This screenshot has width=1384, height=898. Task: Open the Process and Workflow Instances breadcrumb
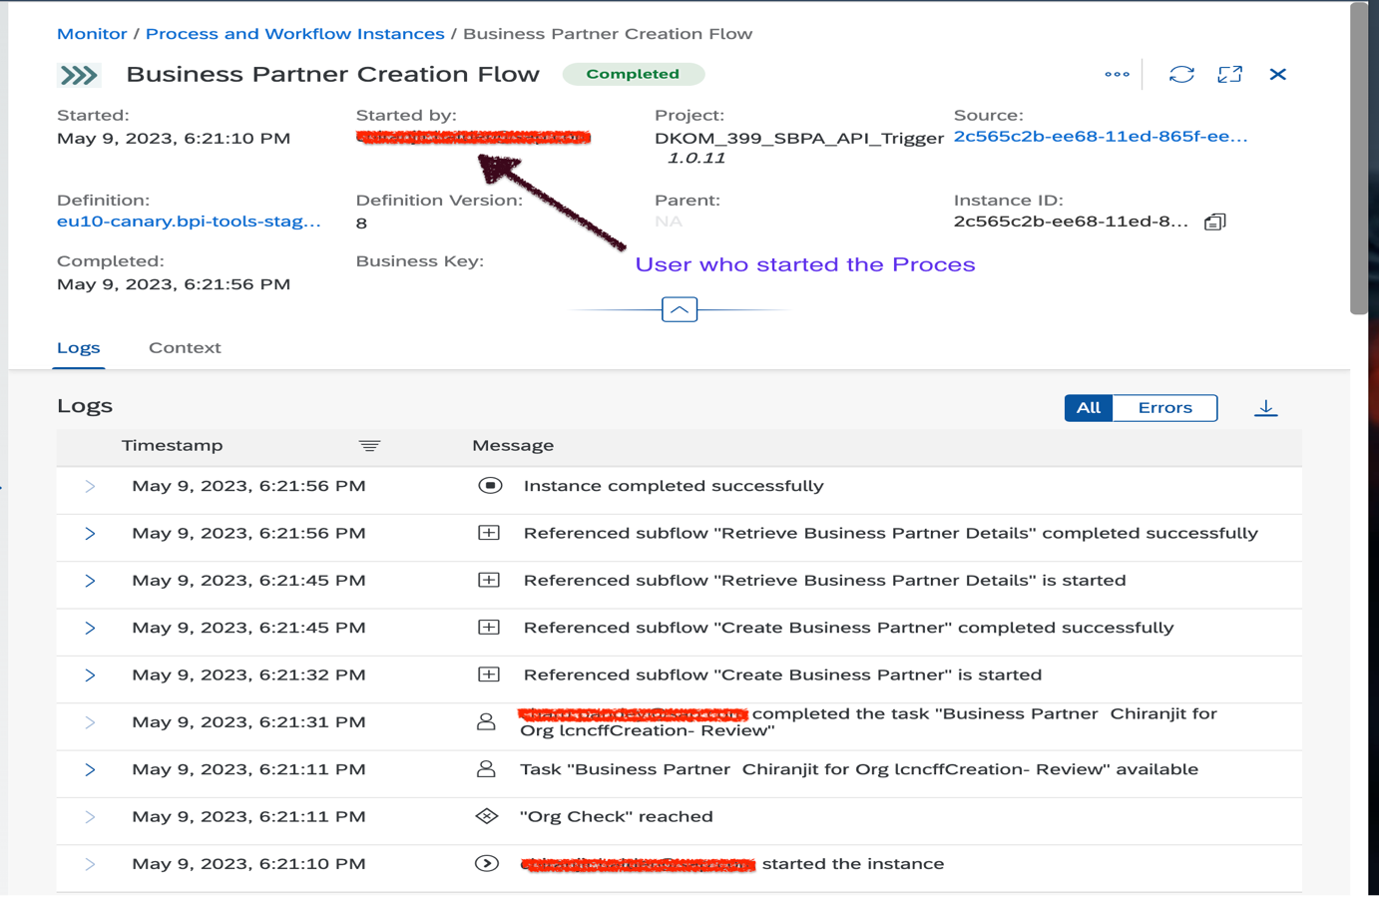[x=294, y=33]
